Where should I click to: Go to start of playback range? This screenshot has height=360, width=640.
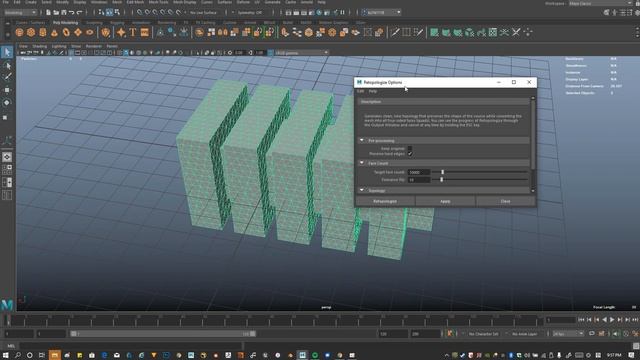click(x=581, y=320)
